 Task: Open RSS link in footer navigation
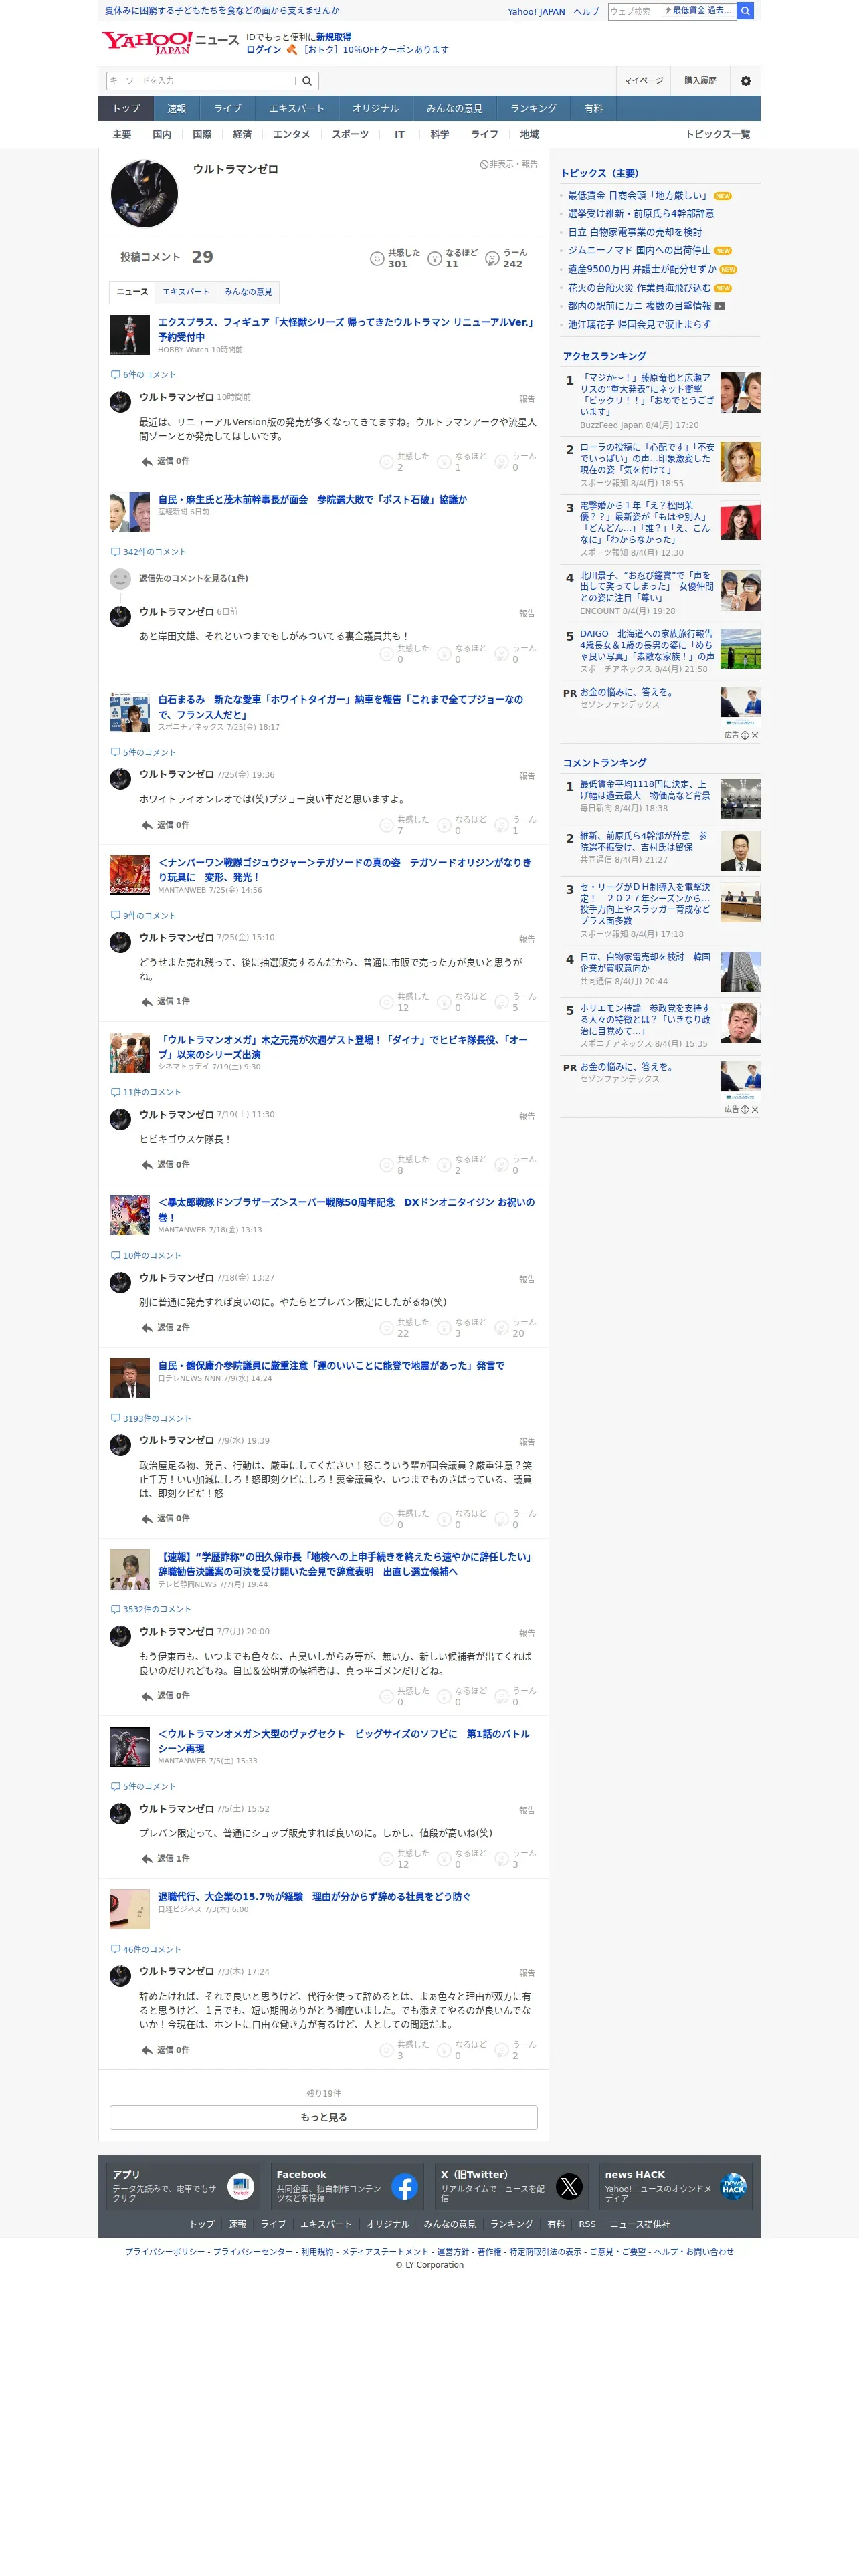[x=587, y=2224]
